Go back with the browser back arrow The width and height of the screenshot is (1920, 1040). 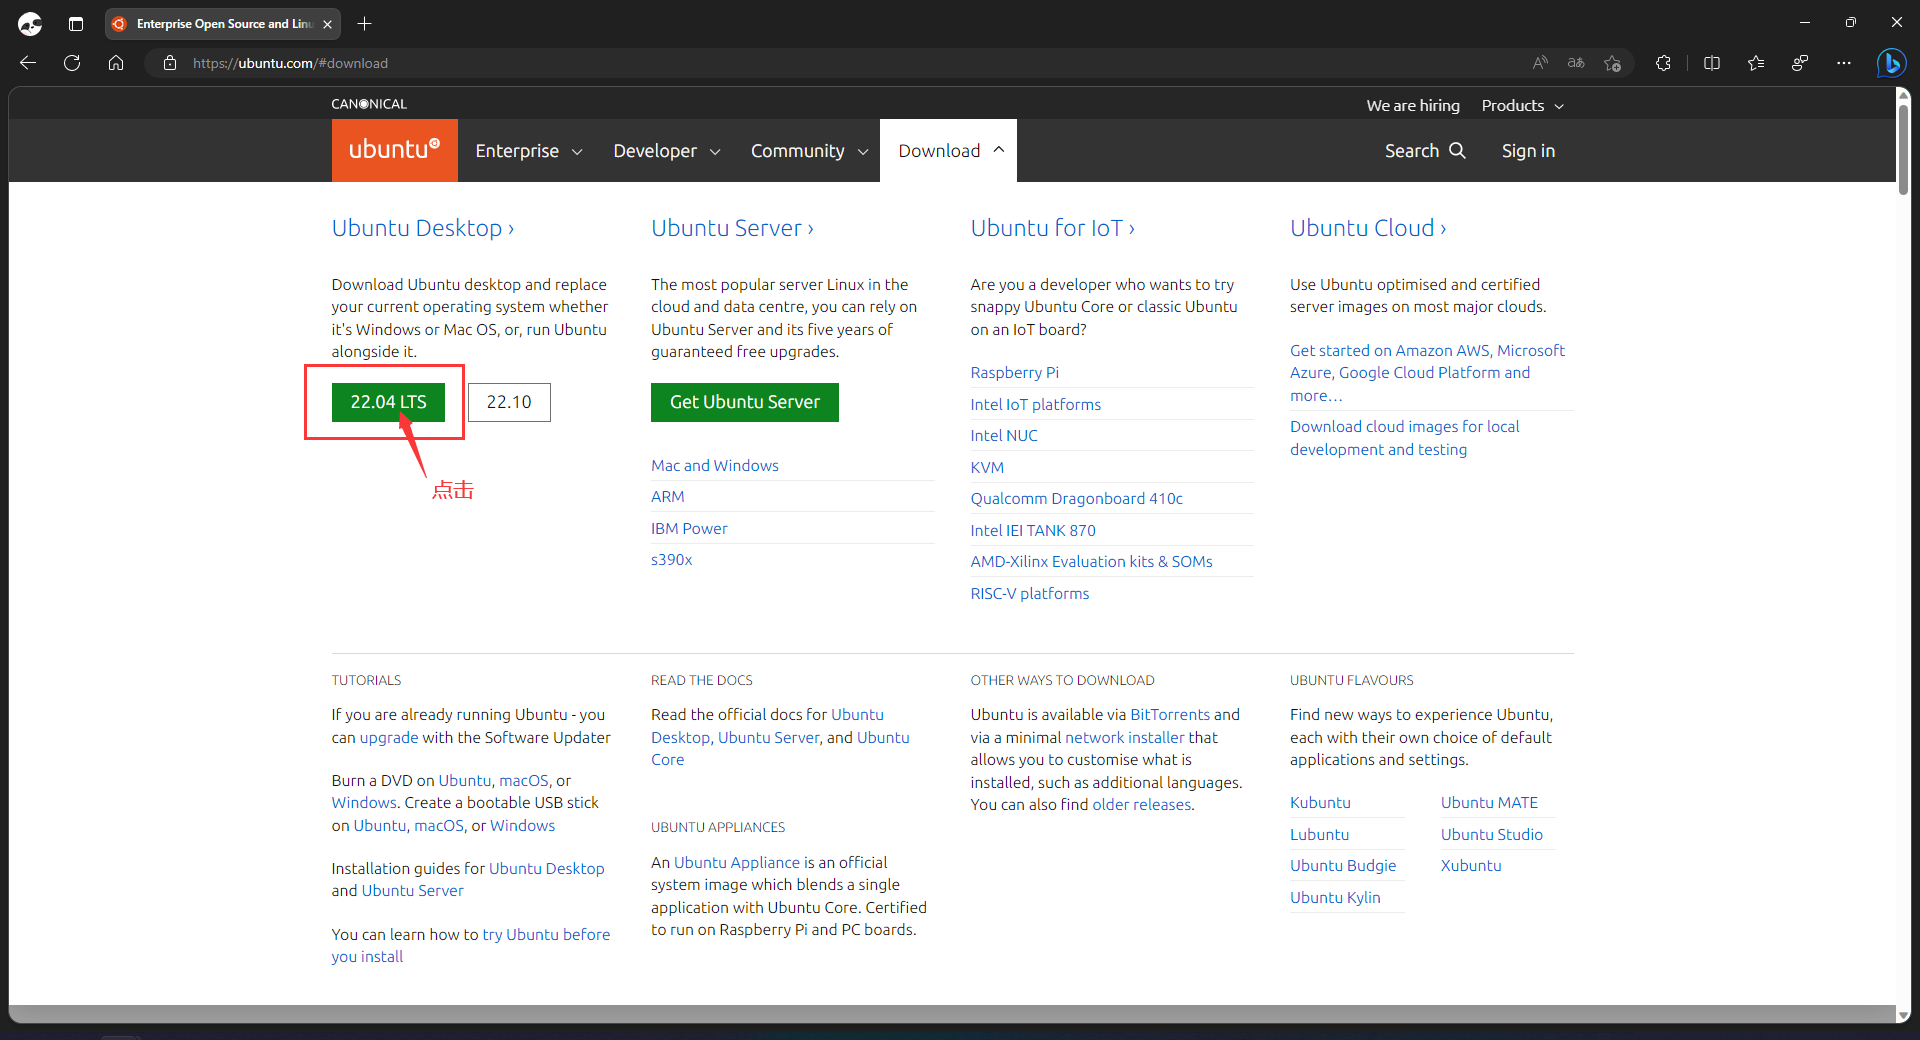[x=28, y=63]
